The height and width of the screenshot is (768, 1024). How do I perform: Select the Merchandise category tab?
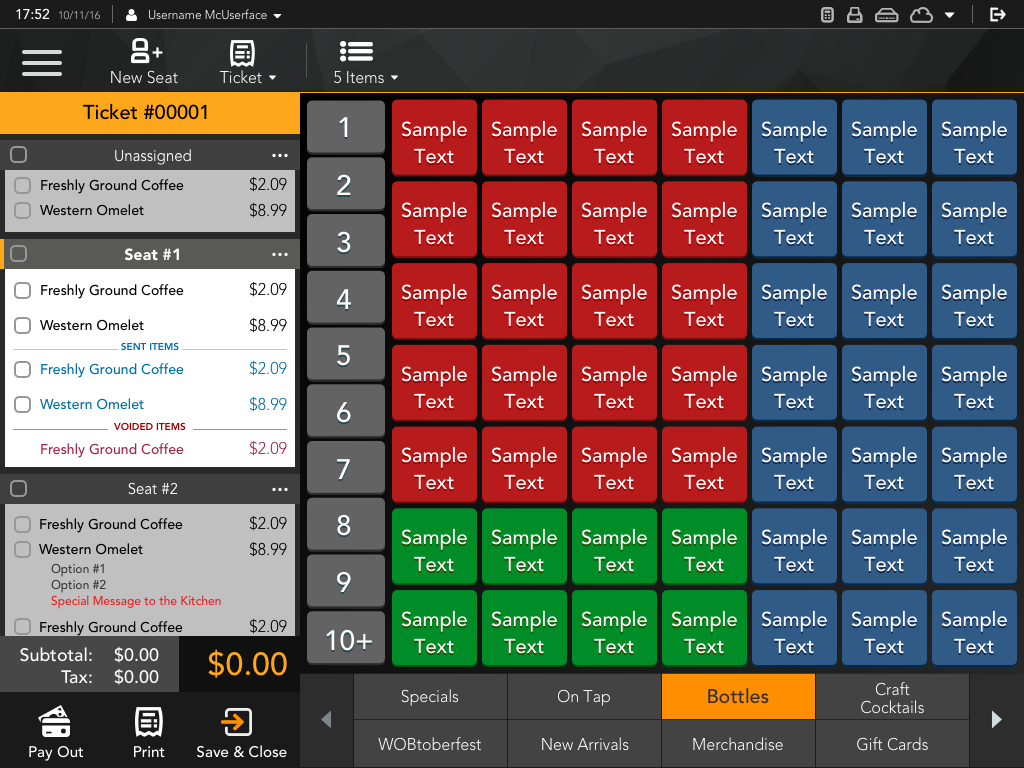click(738, 744)
